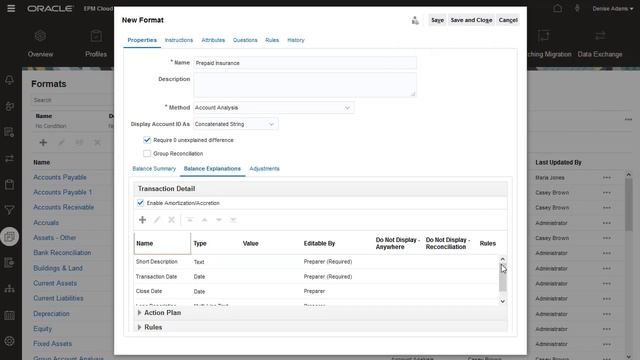
Task: Open the Profiles card icon
Action: coord(96,36)
